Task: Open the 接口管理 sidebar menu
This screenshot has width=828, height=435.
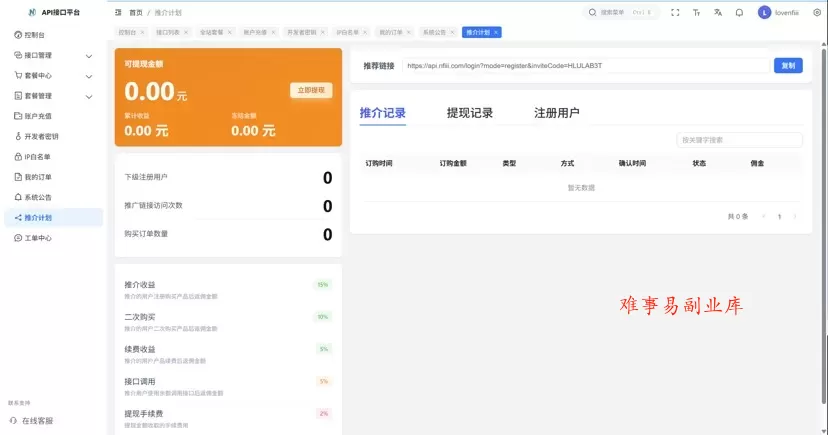Action: [x=53, y=55]
